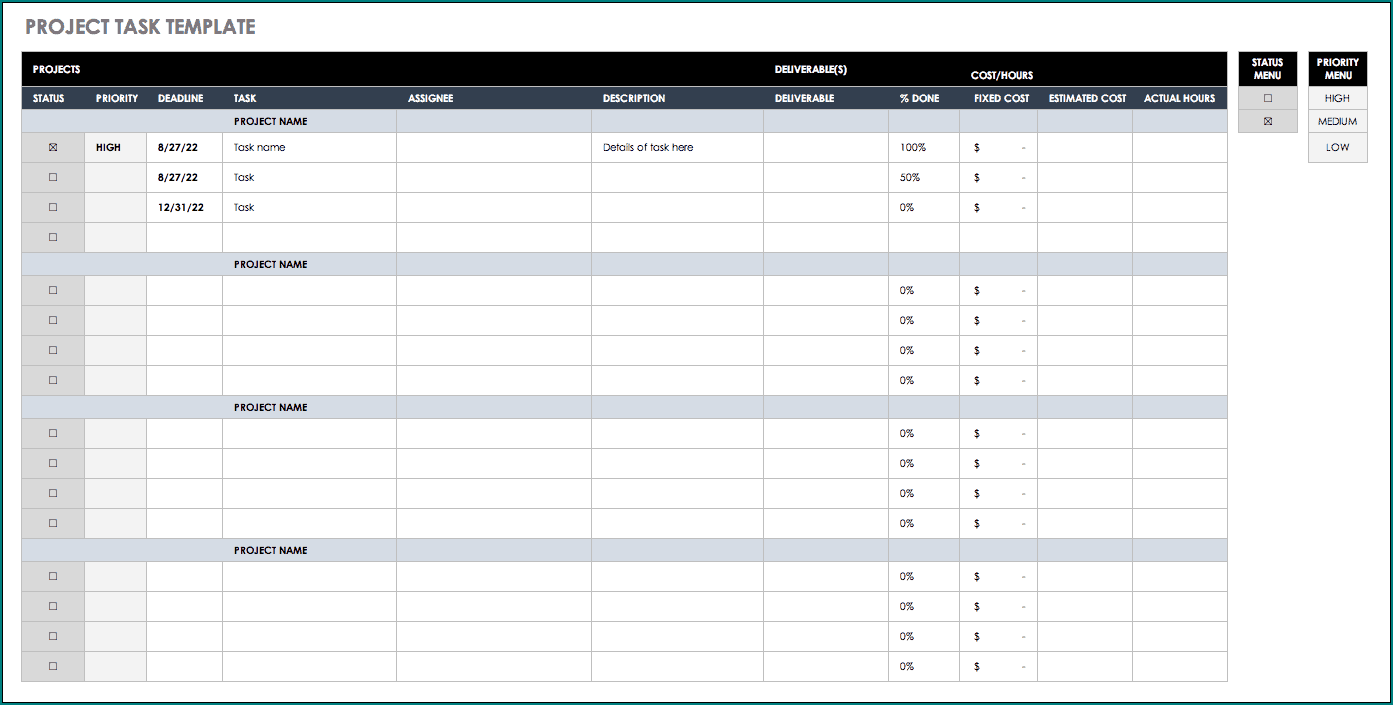Click the ASSIGNEE column header
Image resolution: width=1393 pixels, height=705 pixels.
point(431,98)
